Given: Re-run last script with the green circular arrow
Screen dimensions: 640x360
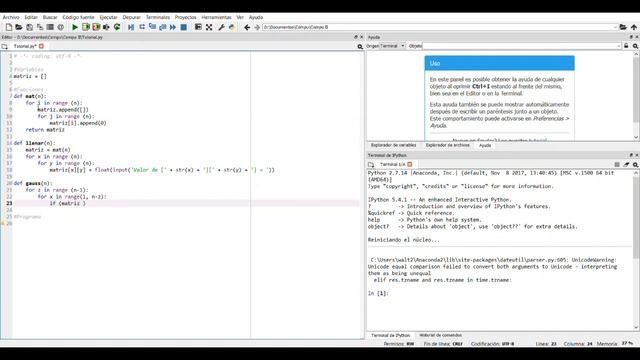Looking at the screenshot, I should click(117, 27).
